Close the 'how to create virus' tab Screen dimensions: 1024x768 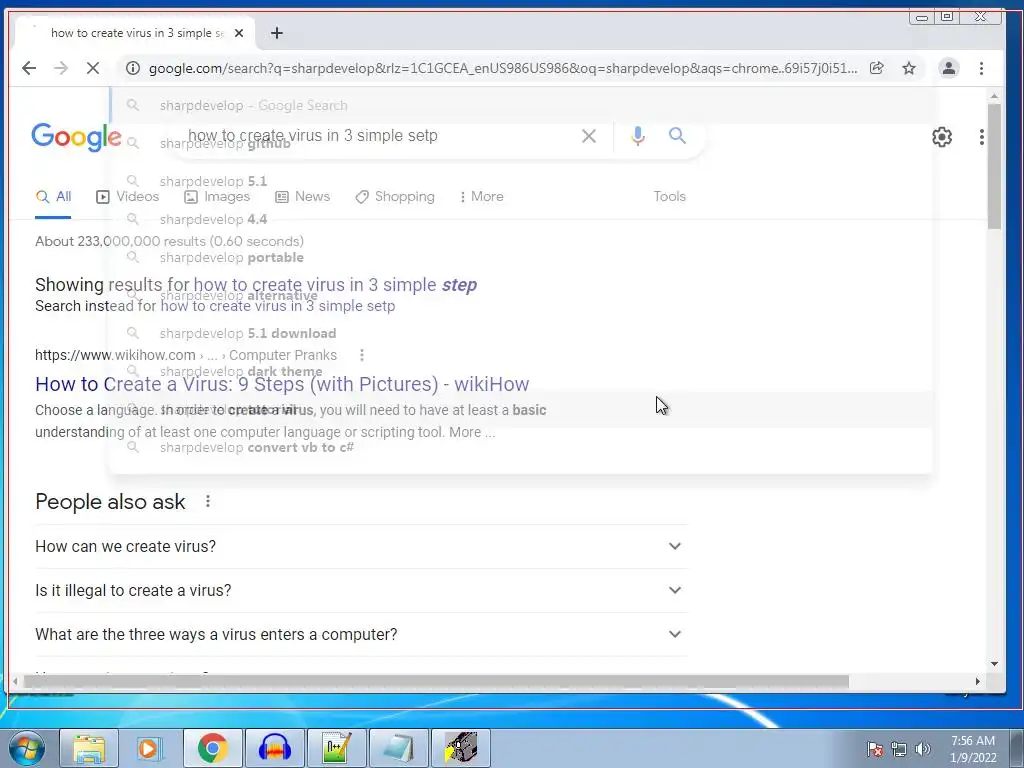pos(239,33)
